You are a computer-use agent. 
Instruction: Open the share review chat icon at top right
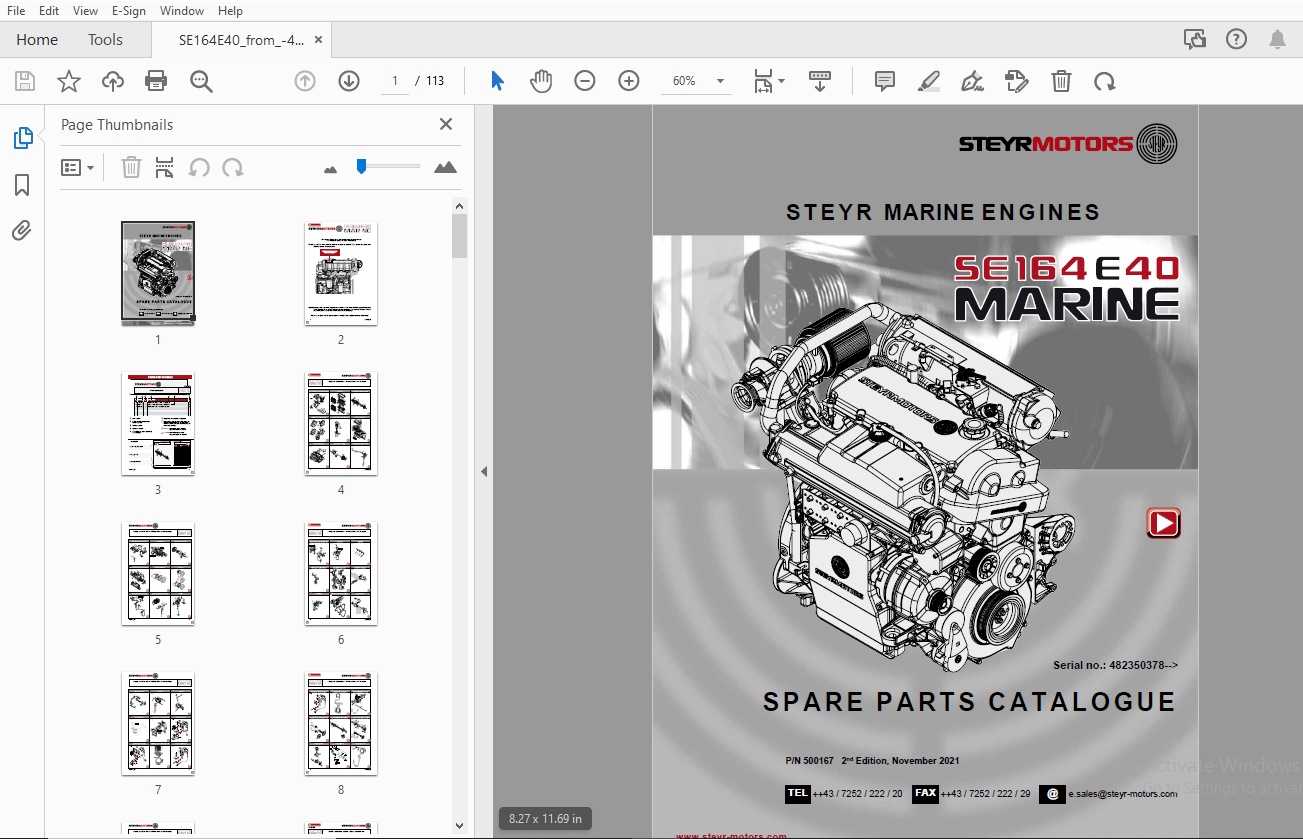pos(1194,39)
